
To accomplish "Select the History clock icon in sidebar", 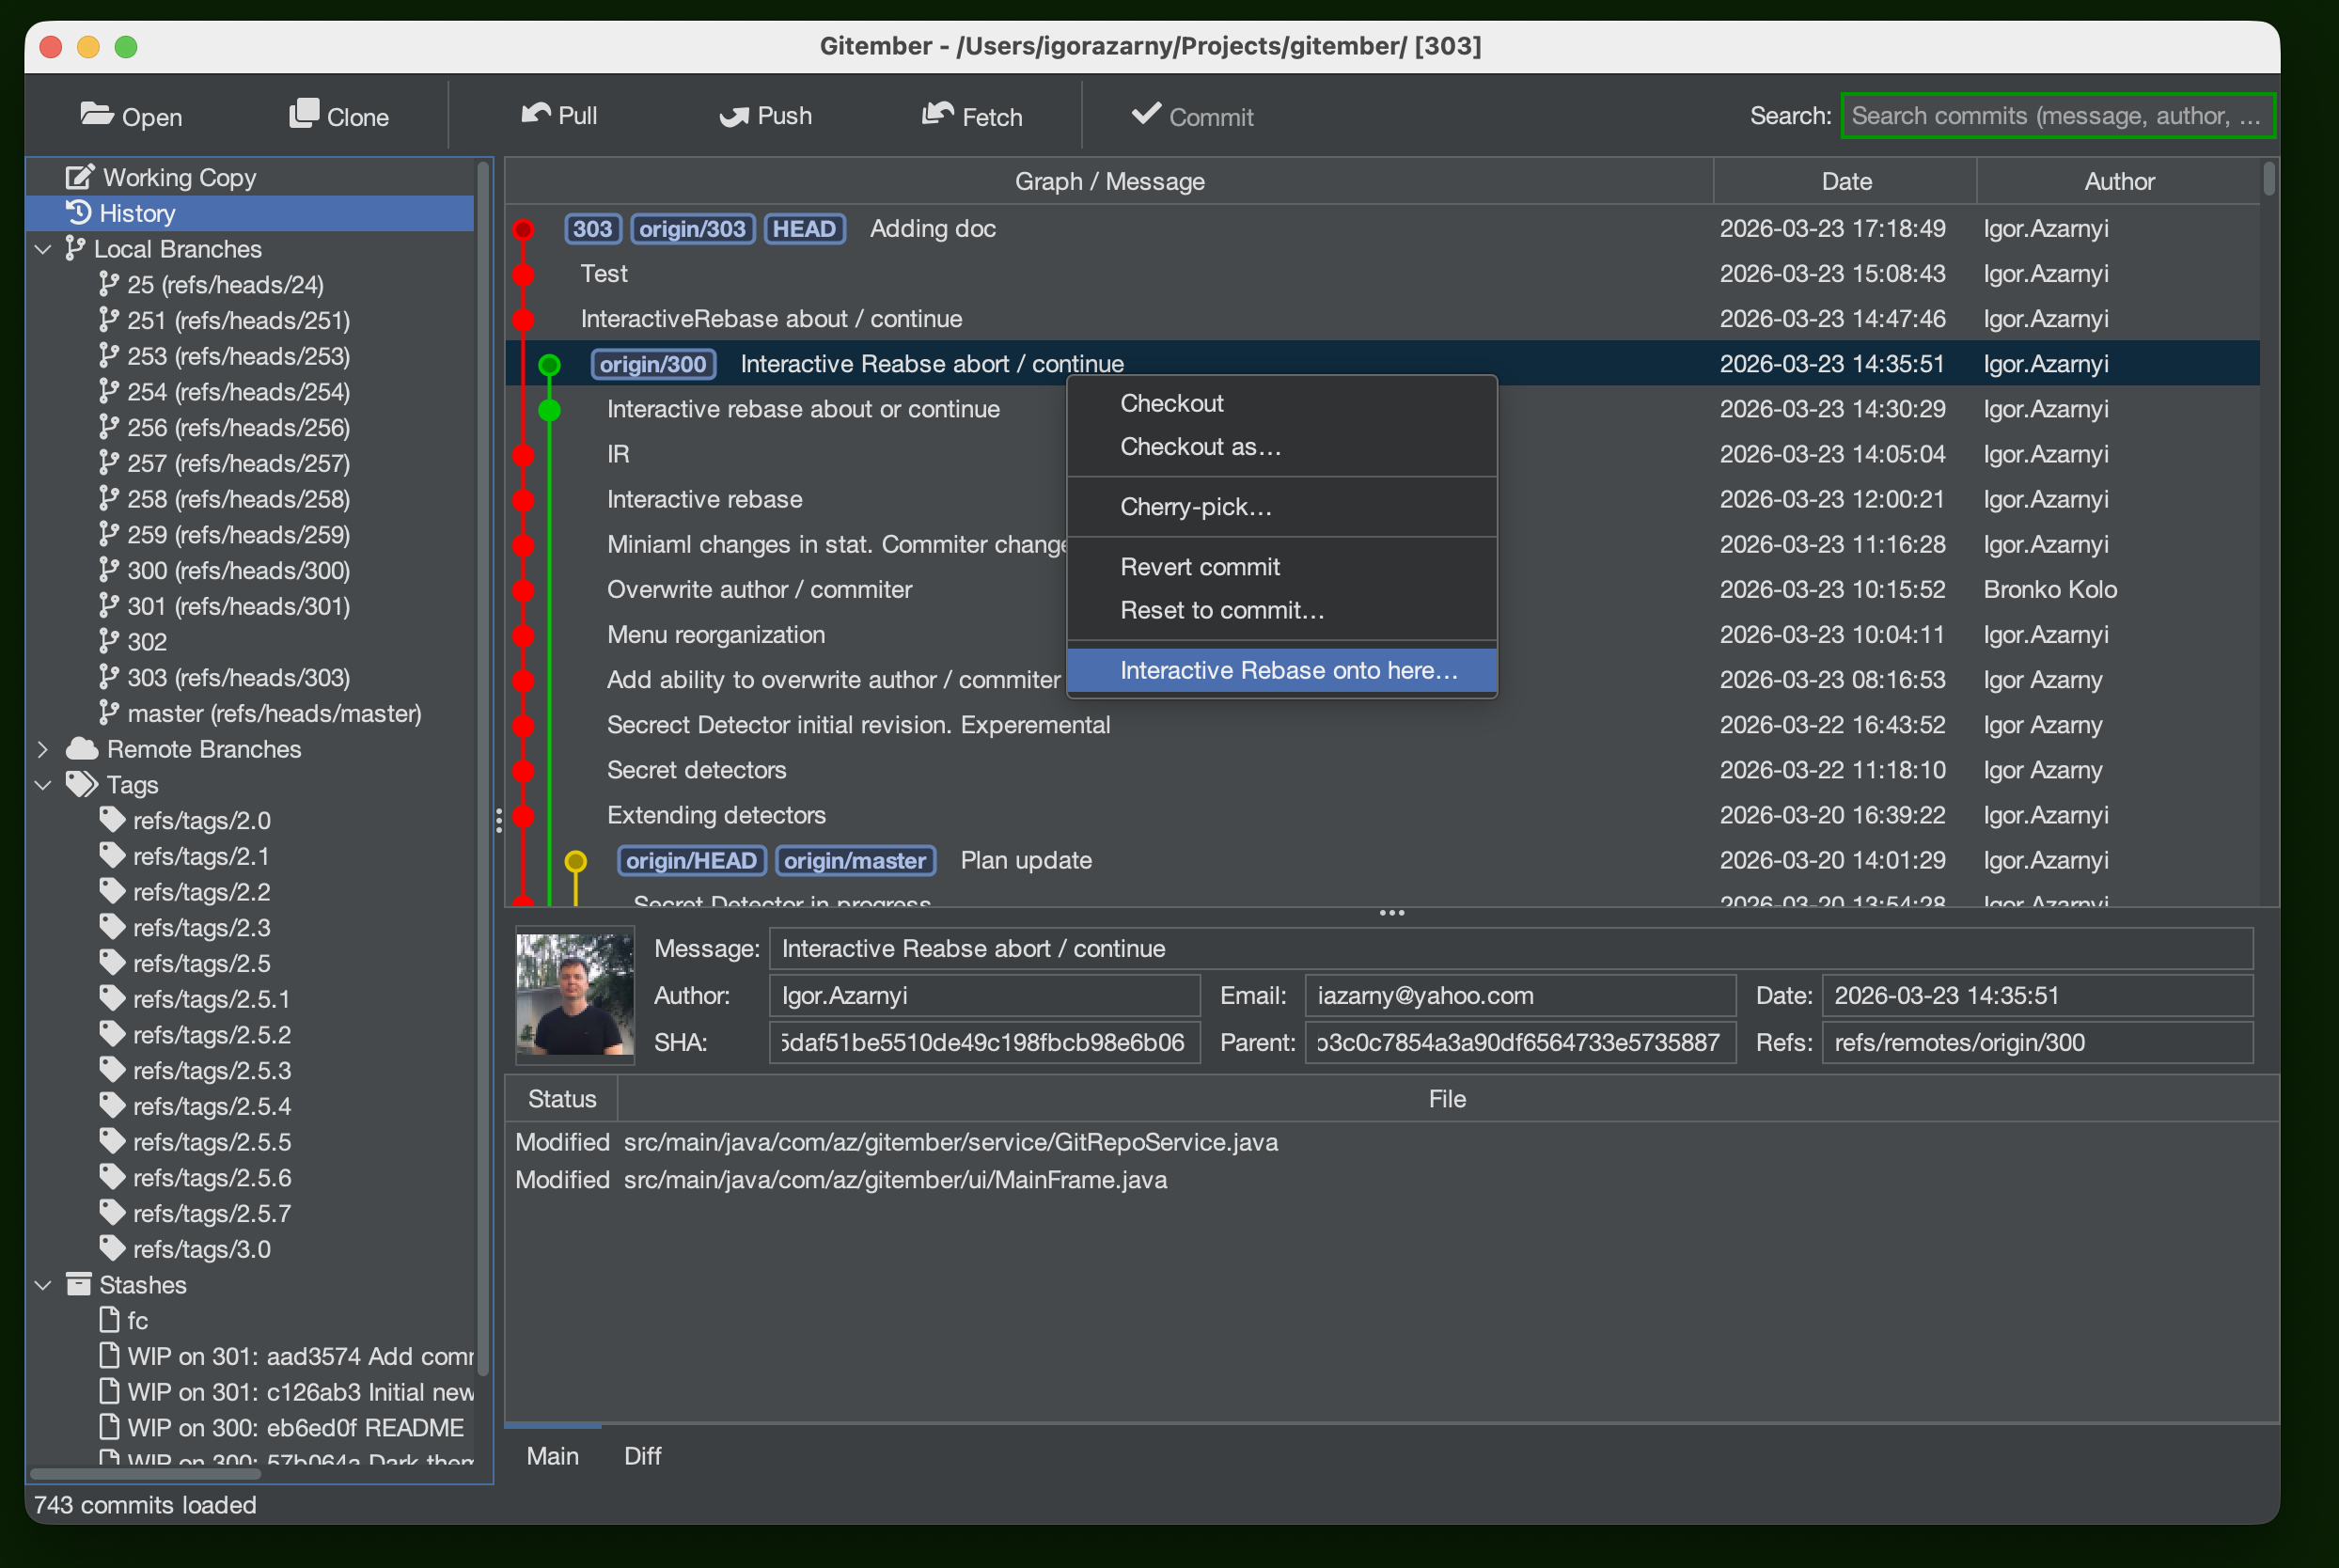I will pos(79,212).
